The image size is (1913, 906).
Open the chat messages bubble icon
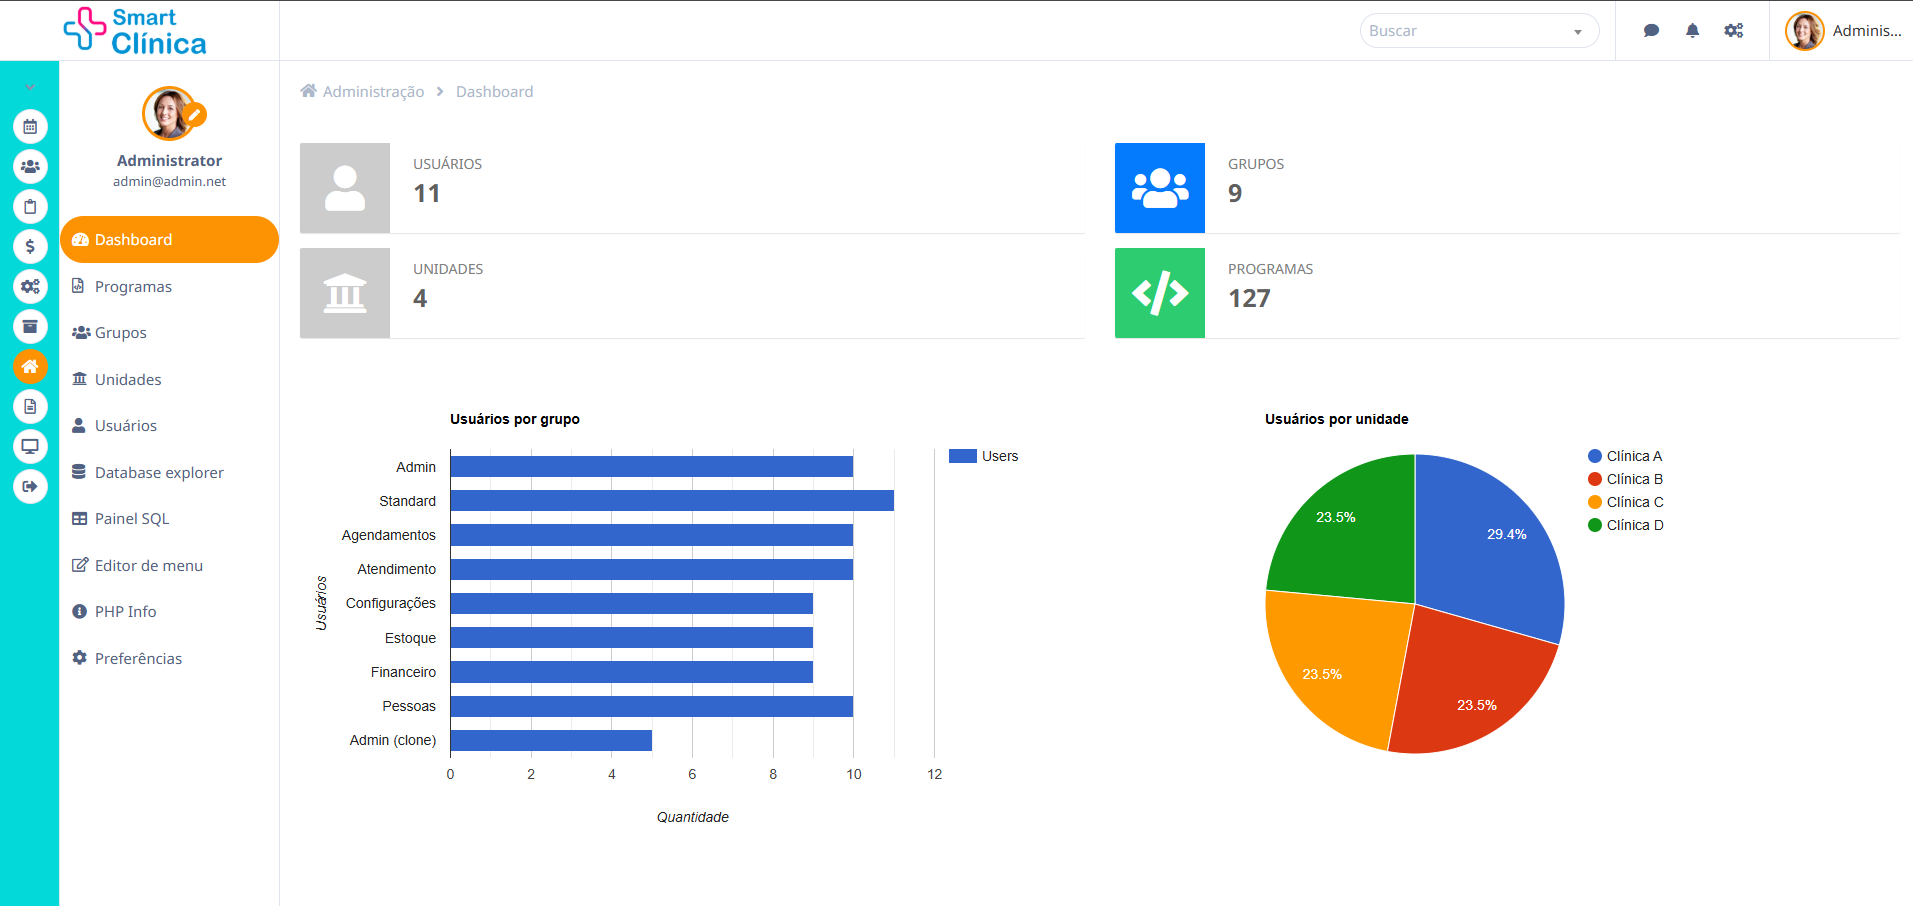(x=1651, y=31)
